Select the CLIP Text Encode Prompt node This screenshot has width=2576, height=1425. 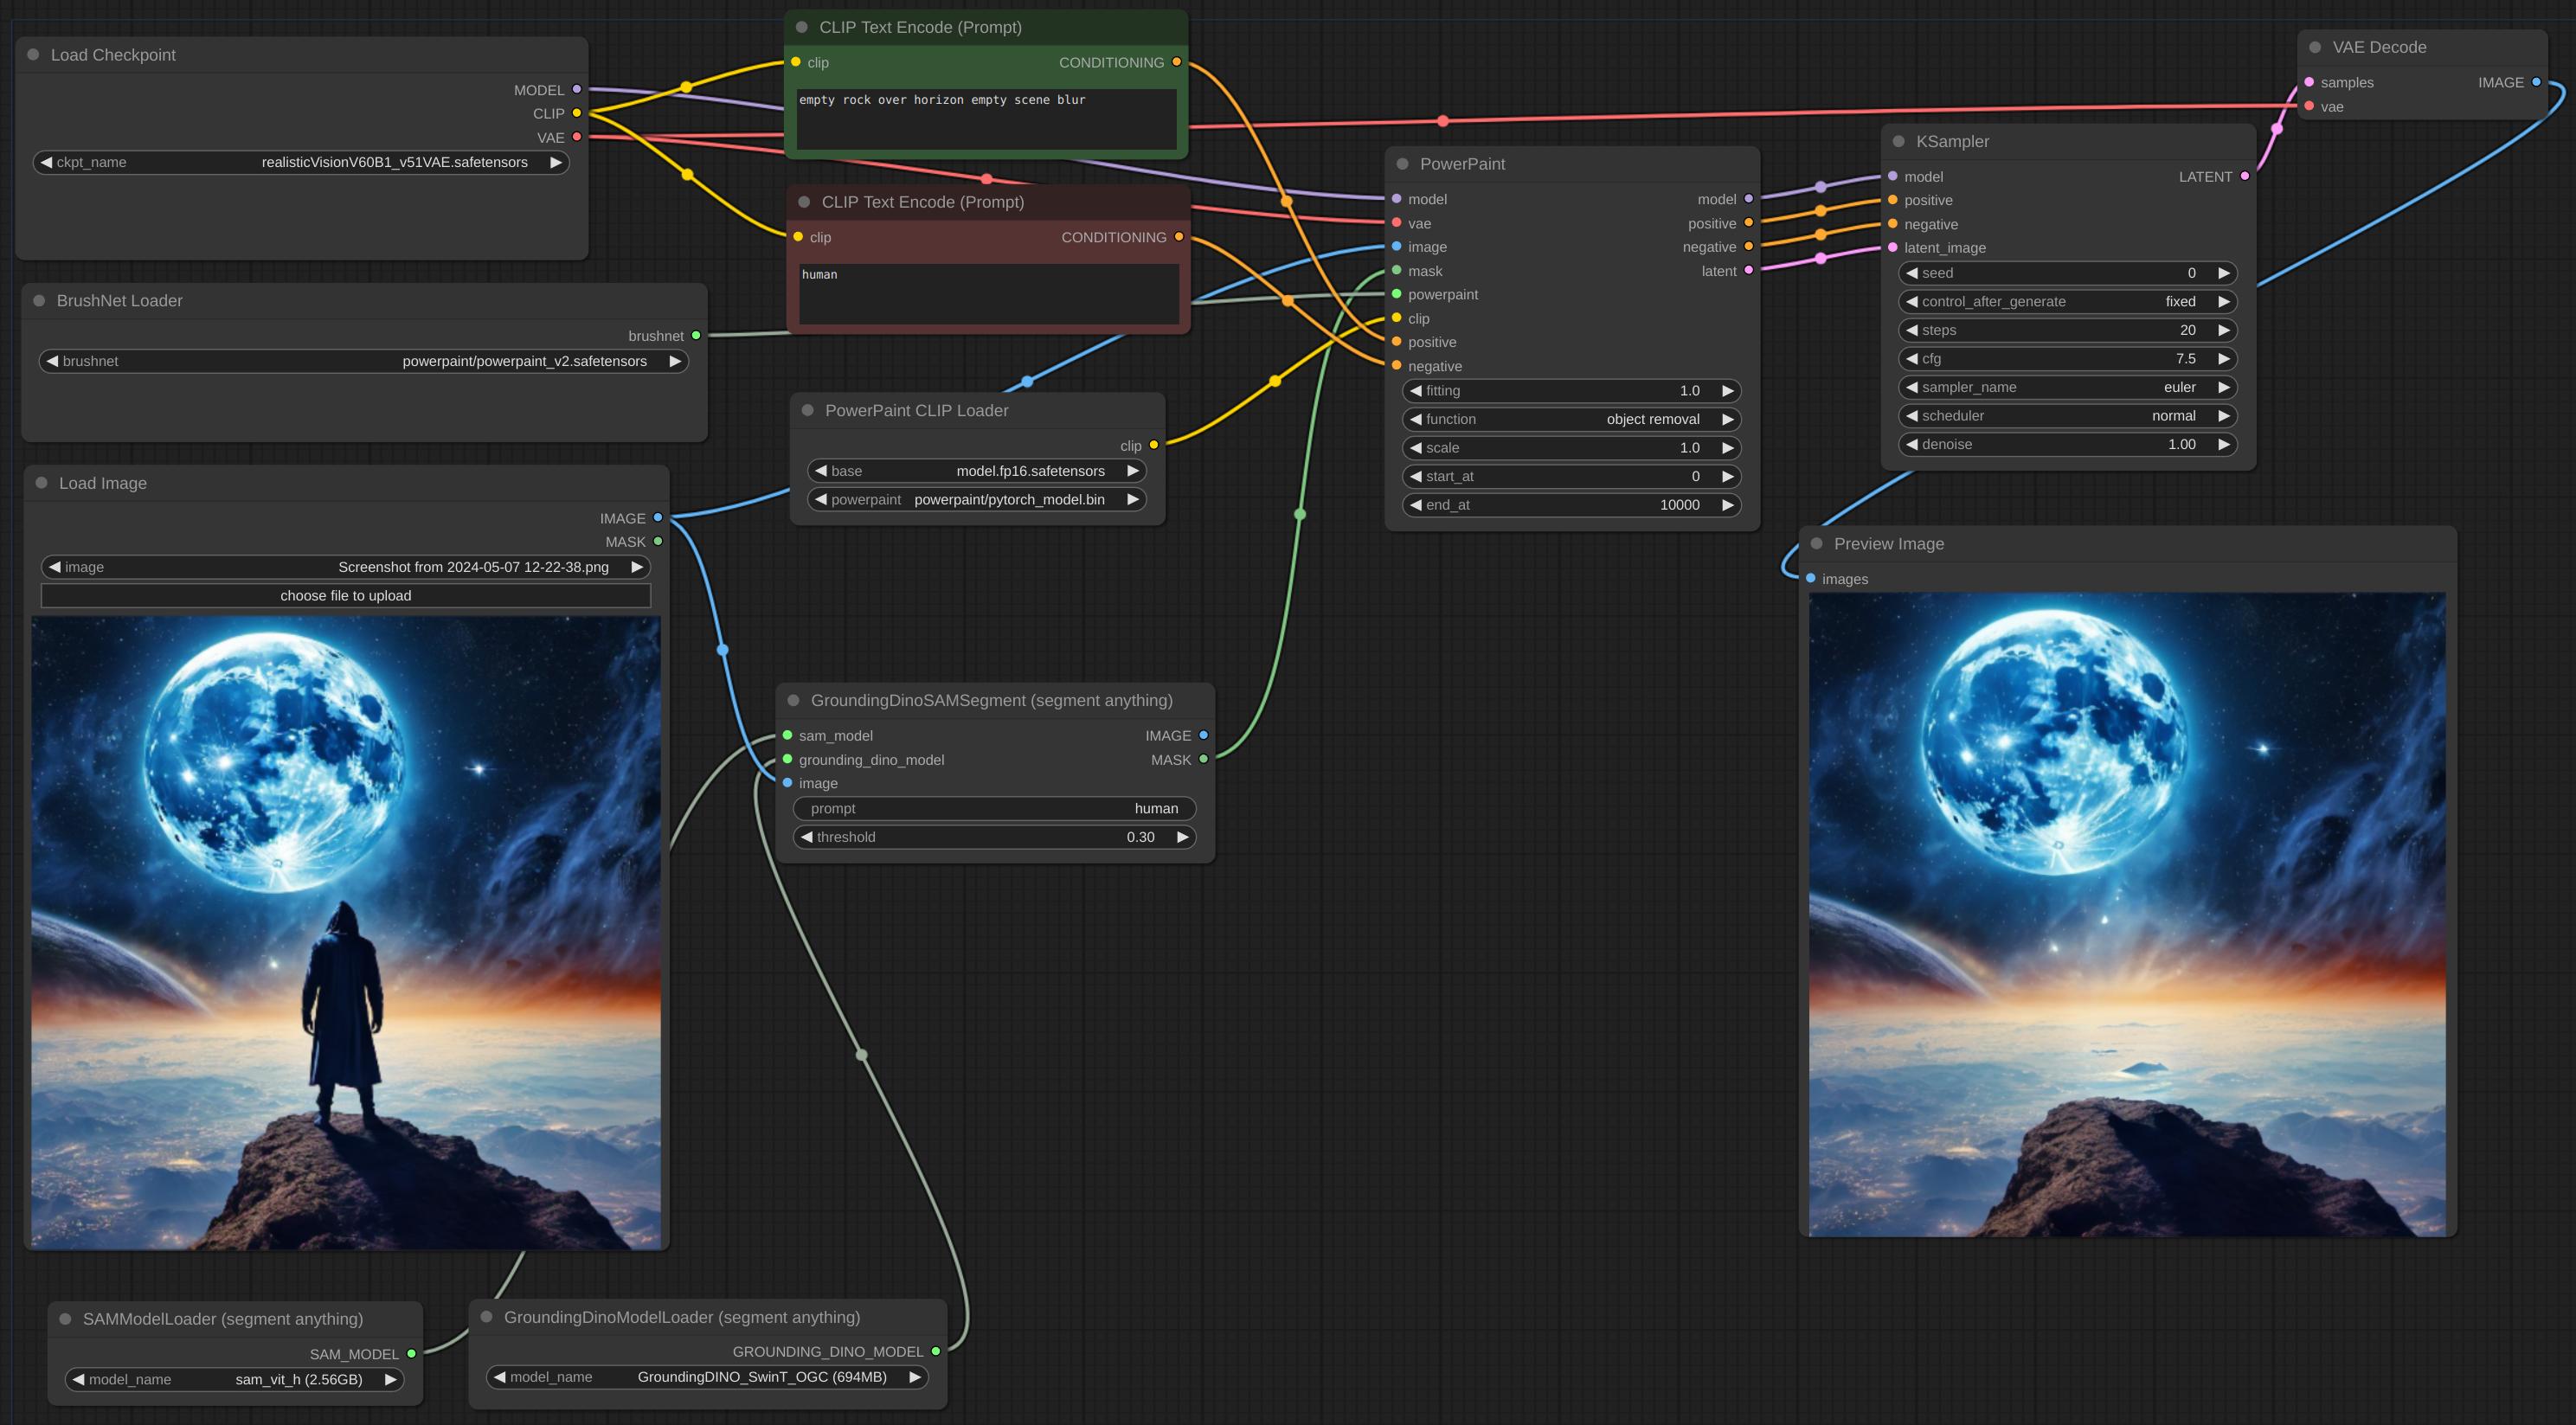(x=986, y=26)
